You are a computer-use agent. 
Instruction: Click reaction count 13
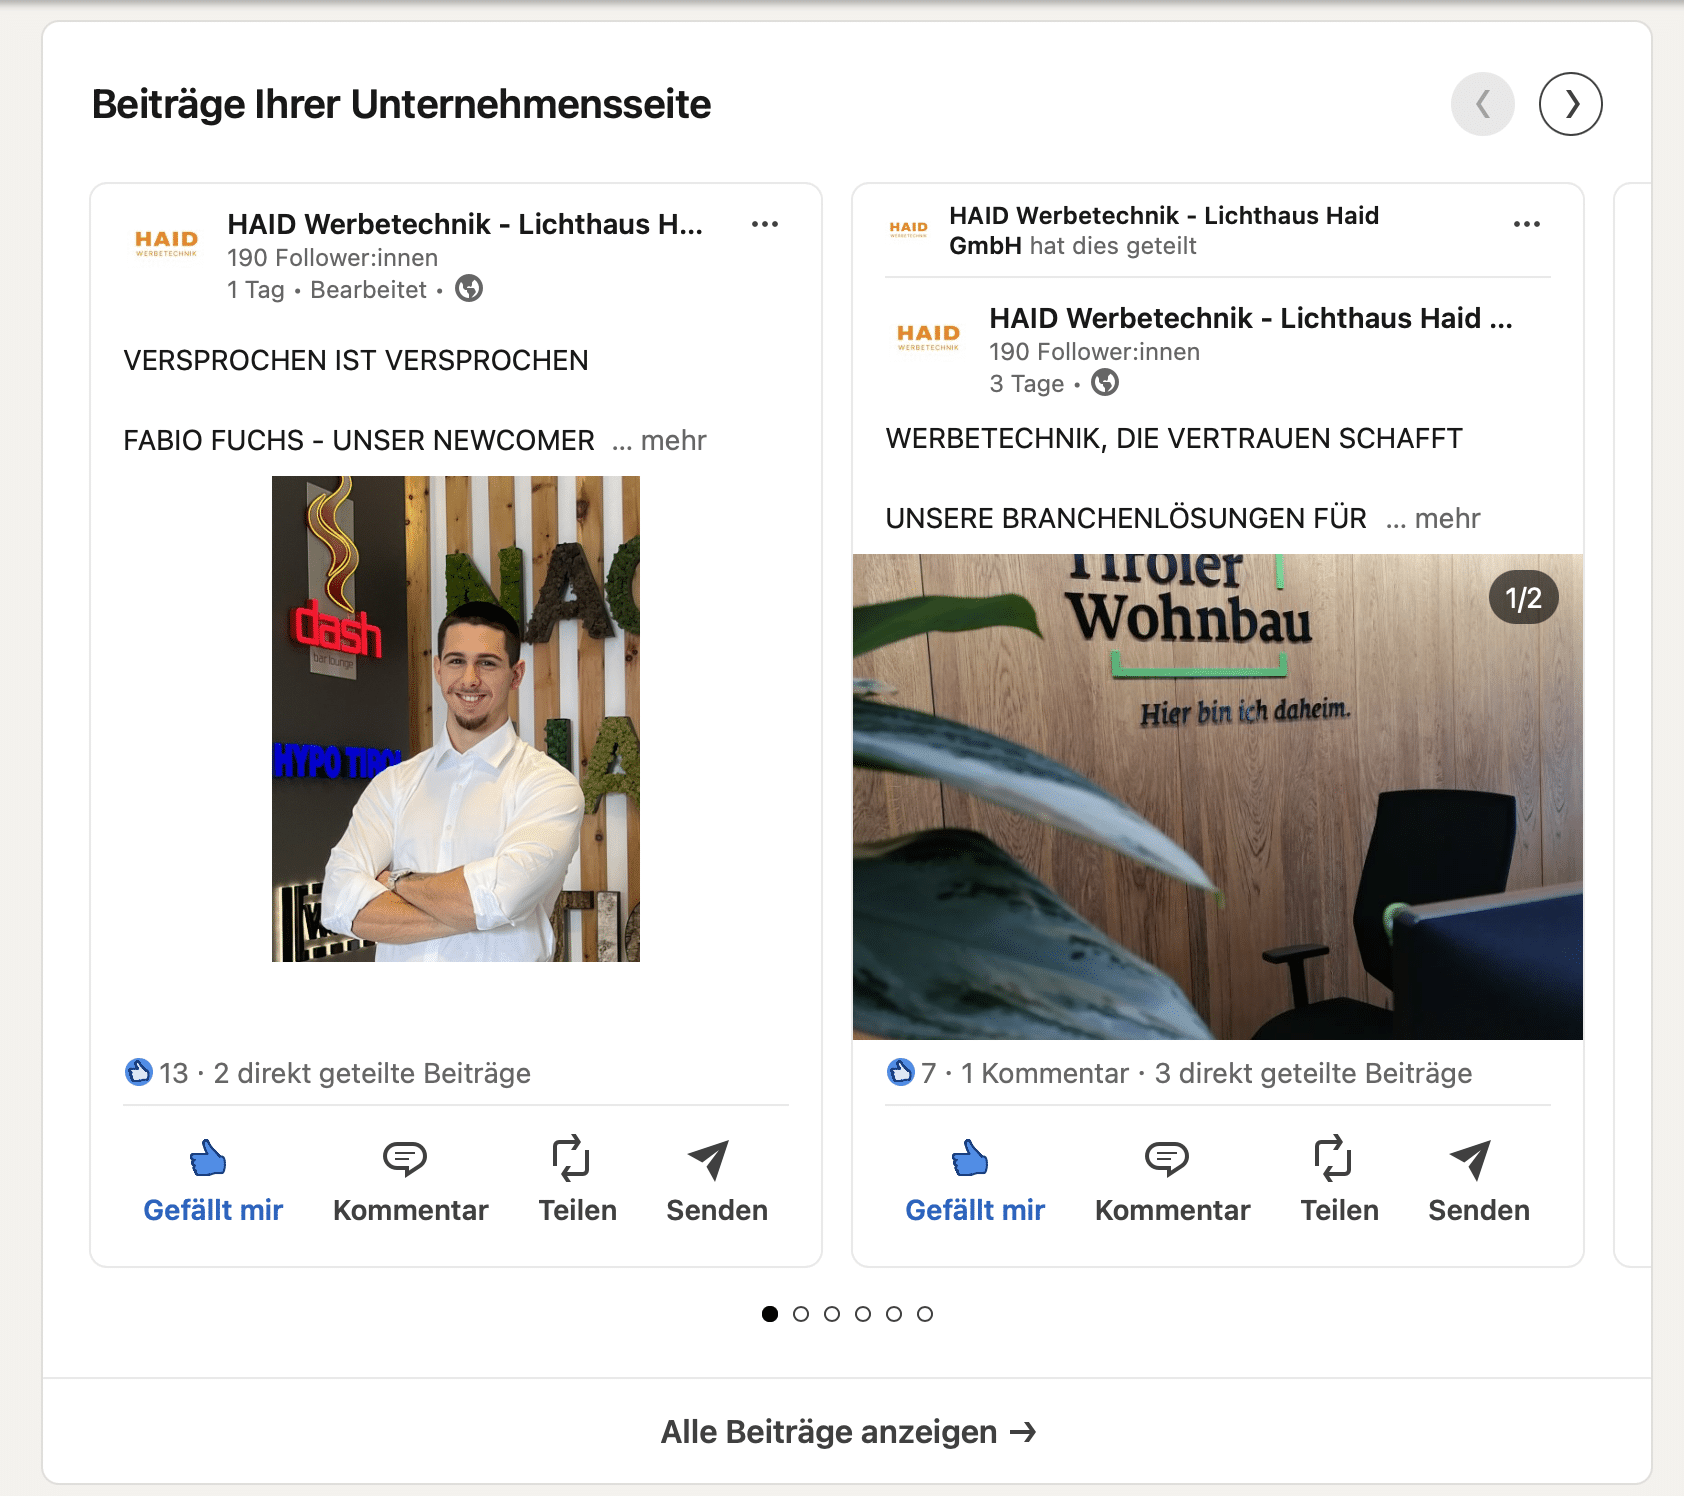[x=174, y=1073]
